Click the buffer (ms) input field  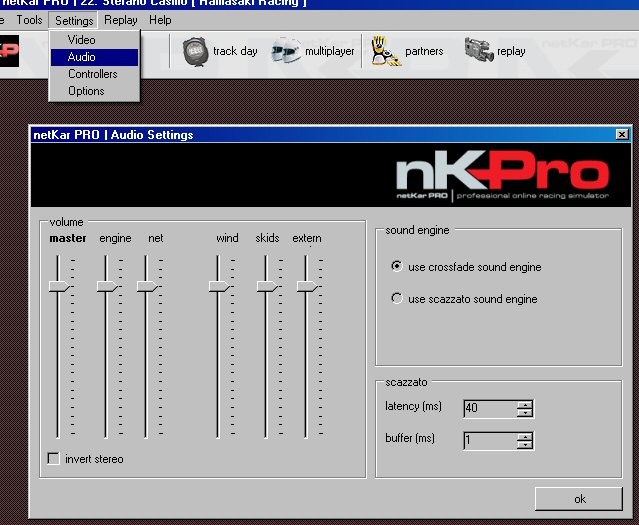[491, 441]
